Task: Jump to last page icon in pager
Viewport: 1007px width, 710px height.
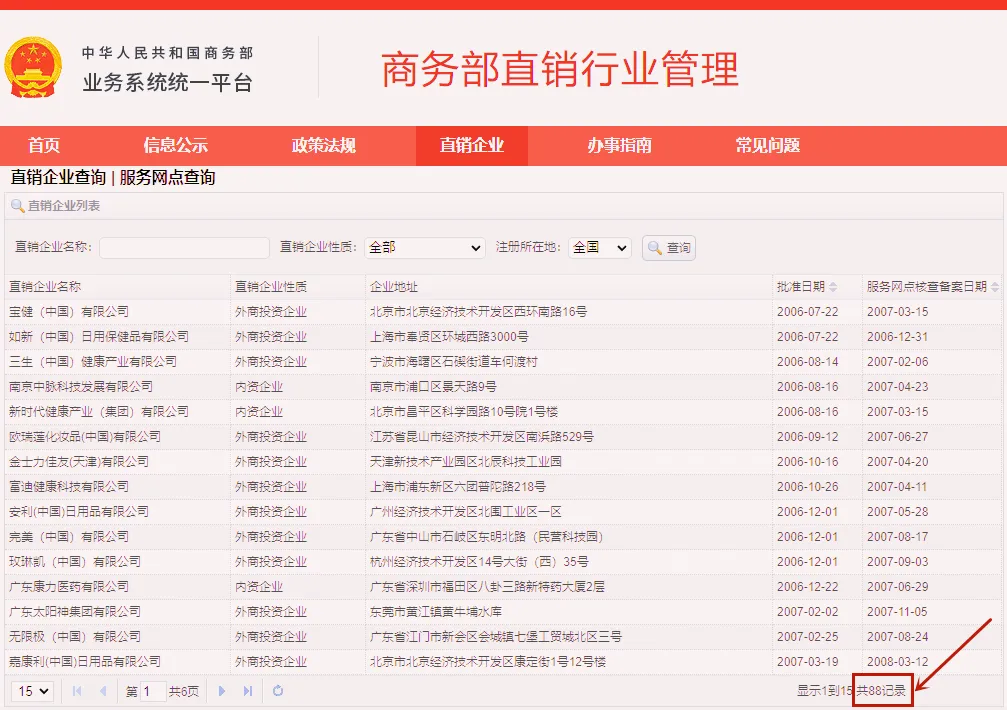Action: pyautogui.click(x=248, y=691)
